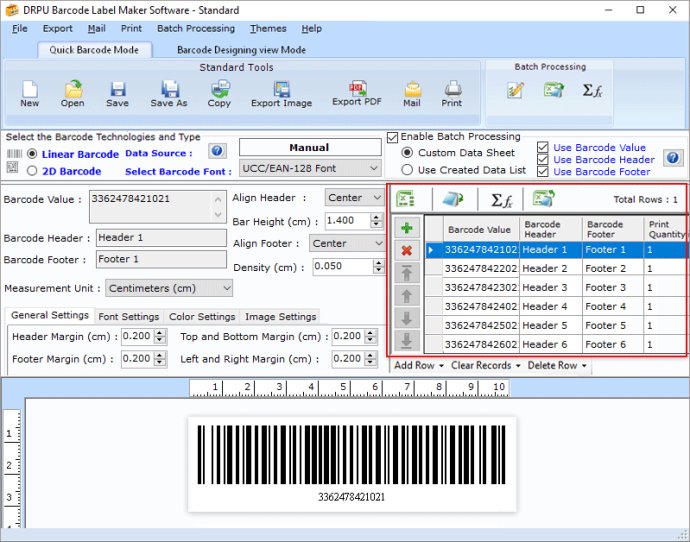Toggle Use Barcode Header checkbox
Image resolution: width=690 pixels, height=542 pixels.
(543, 159)
